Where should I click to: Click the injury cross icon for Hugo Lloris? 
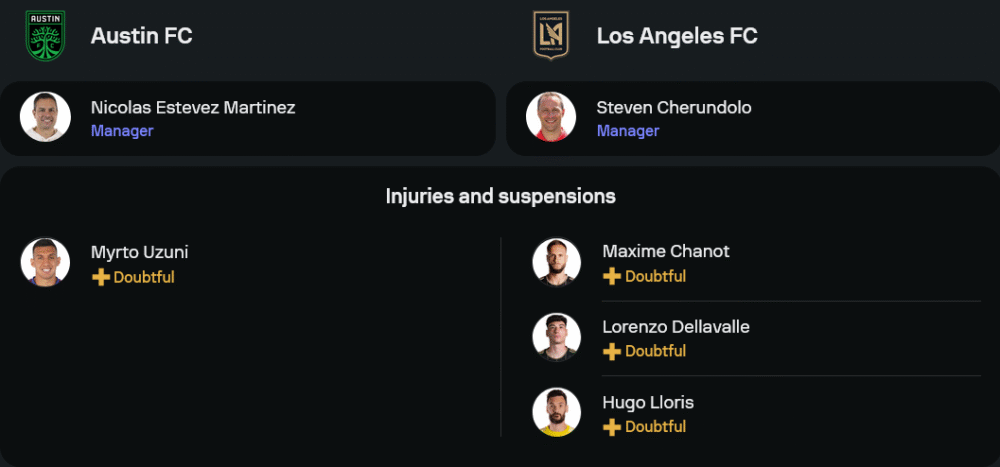coord(612,427)
